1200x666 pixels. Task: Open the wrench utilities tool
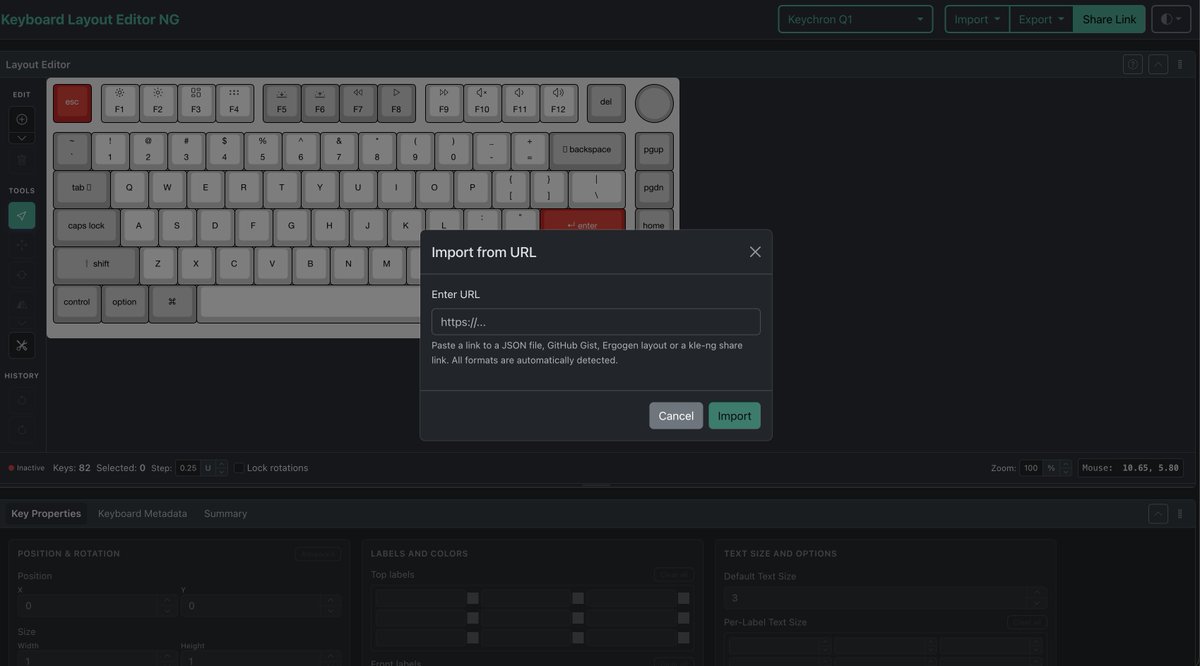21,344
